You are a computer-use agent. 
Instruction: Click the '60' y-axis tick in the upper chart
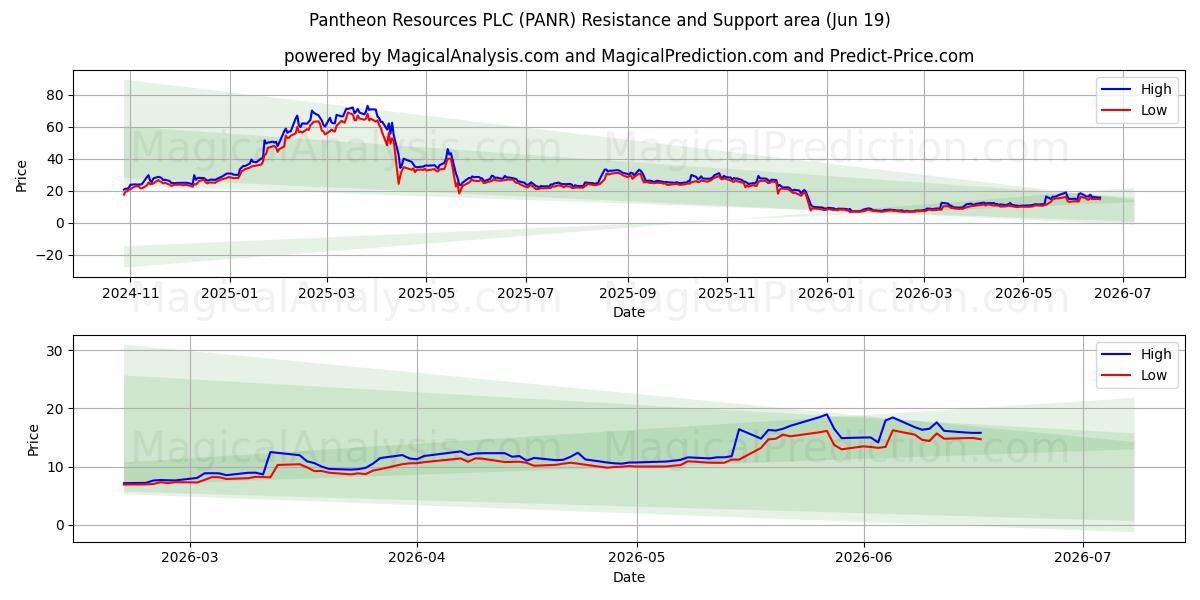point(57,127)
